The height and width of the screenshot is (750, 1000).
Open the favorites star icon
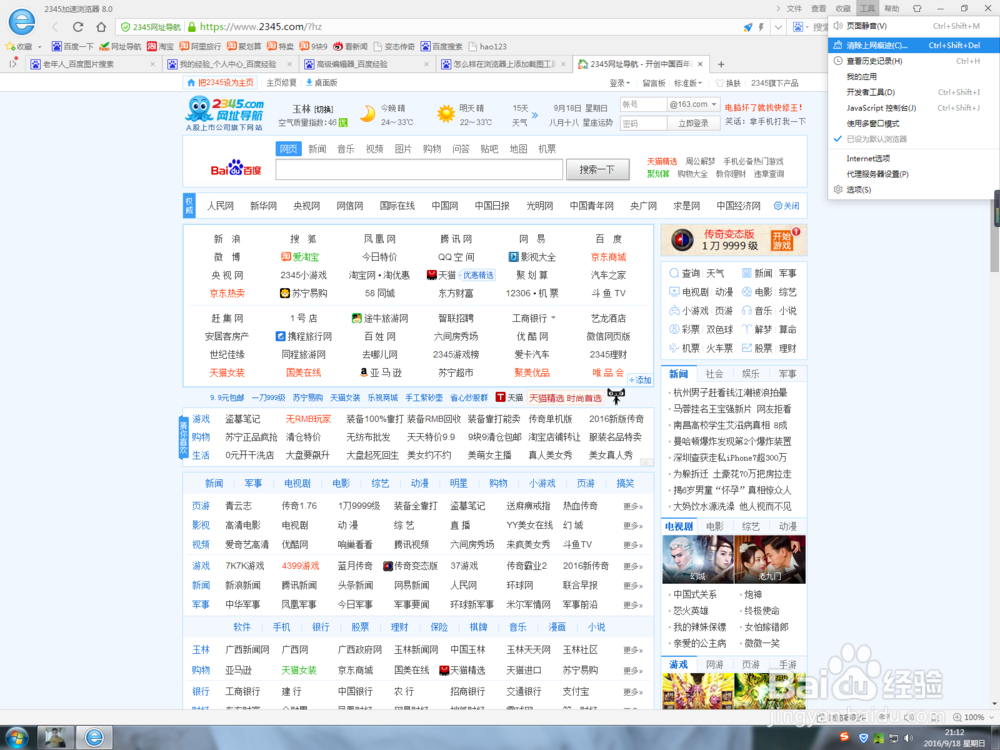coord(10,46)
